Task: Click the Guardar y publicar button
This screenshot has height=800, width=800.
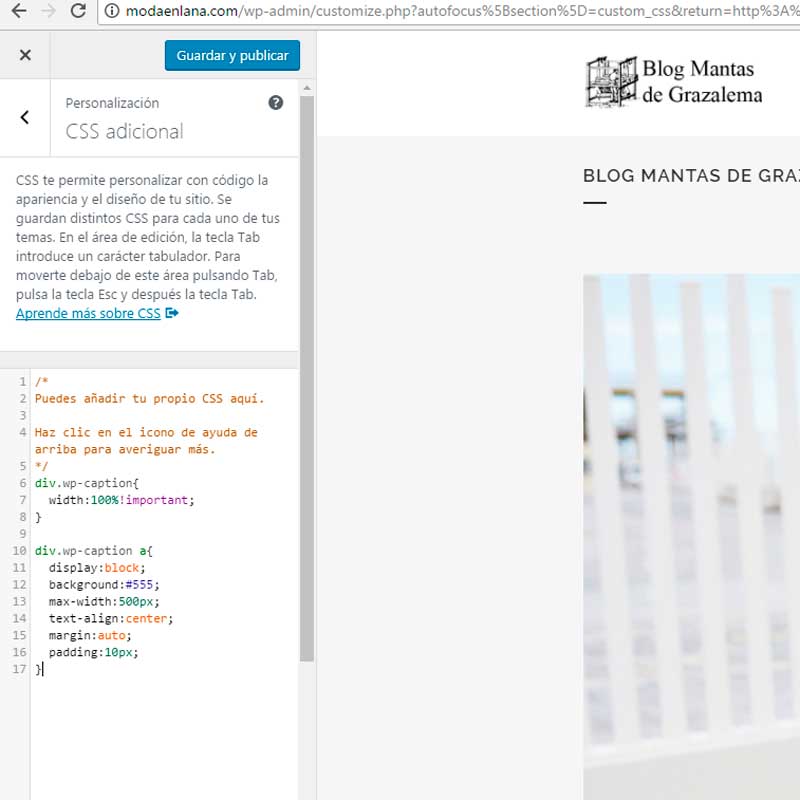Action: point(232,55)
